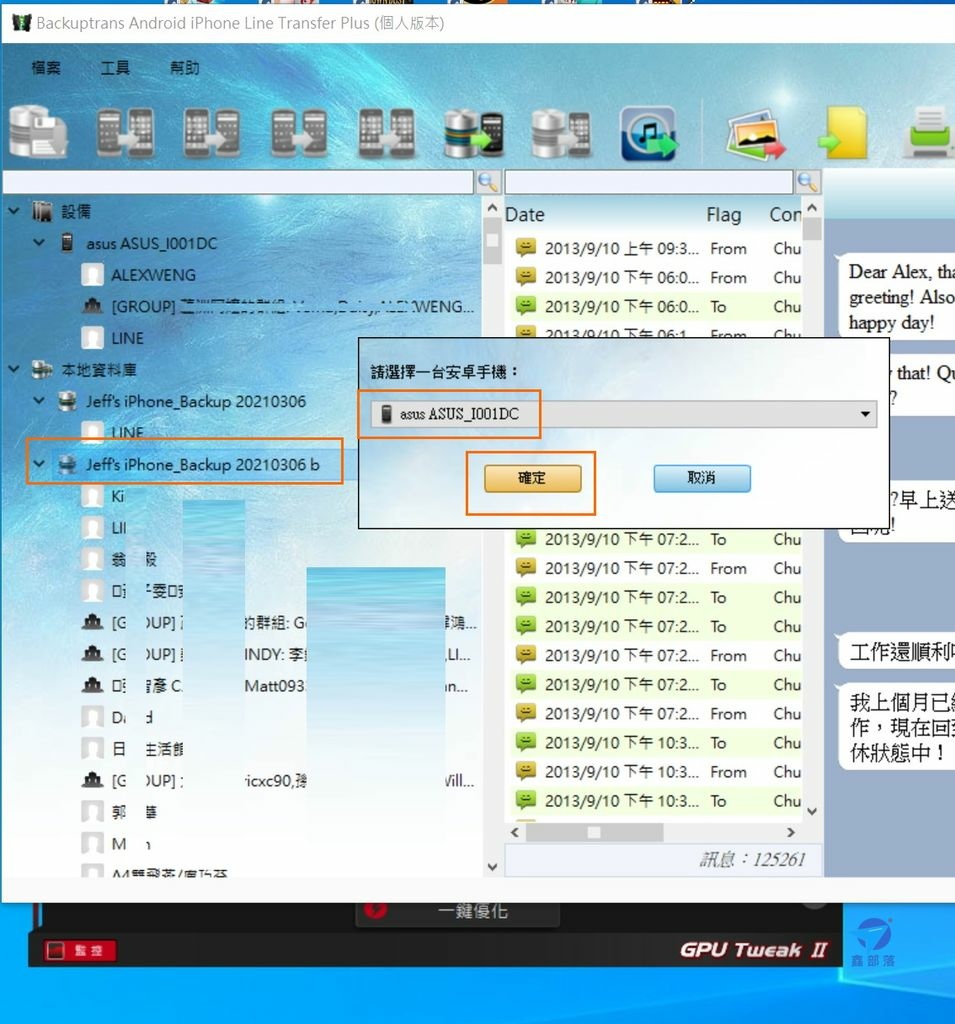This screenshot has height=1024, width=955.
Task: Open the 工具 menu
Action: (115, 68)
